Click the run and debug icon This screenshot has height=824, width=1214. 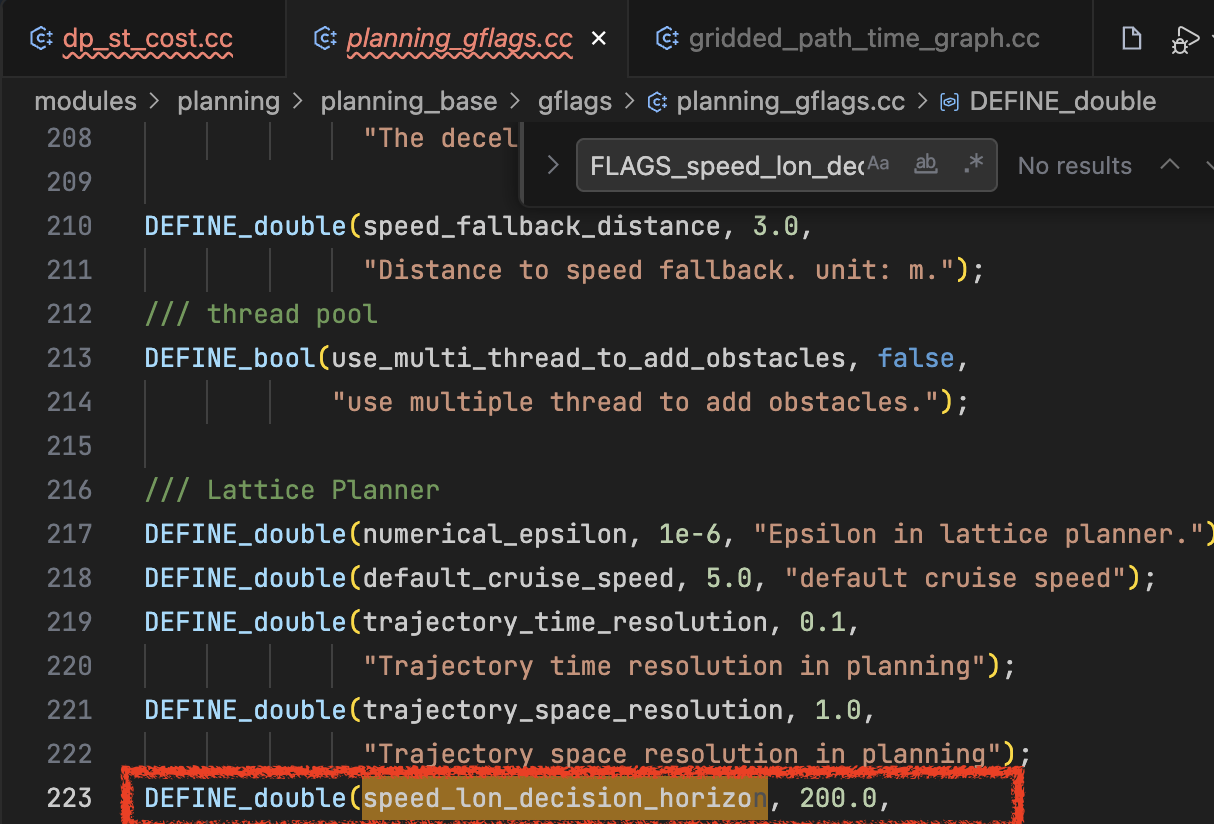1184,39
